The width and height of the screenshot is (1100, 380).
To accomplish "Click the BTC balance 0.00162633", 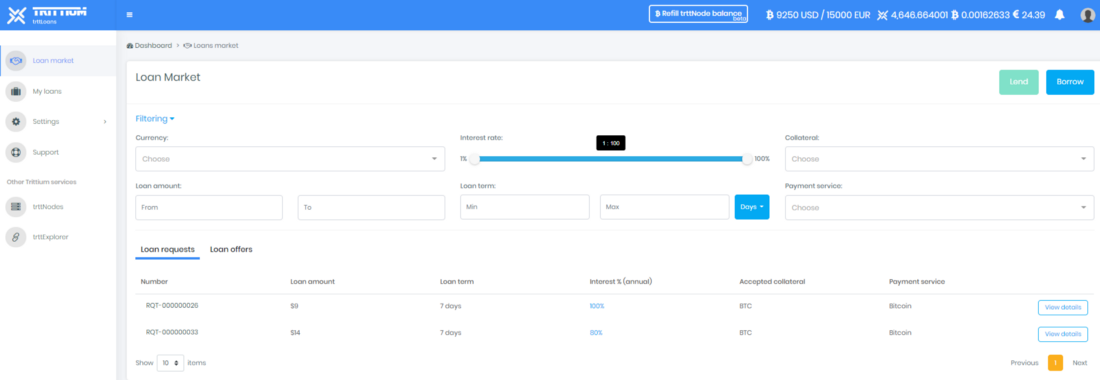I will [x=980, y=15].
